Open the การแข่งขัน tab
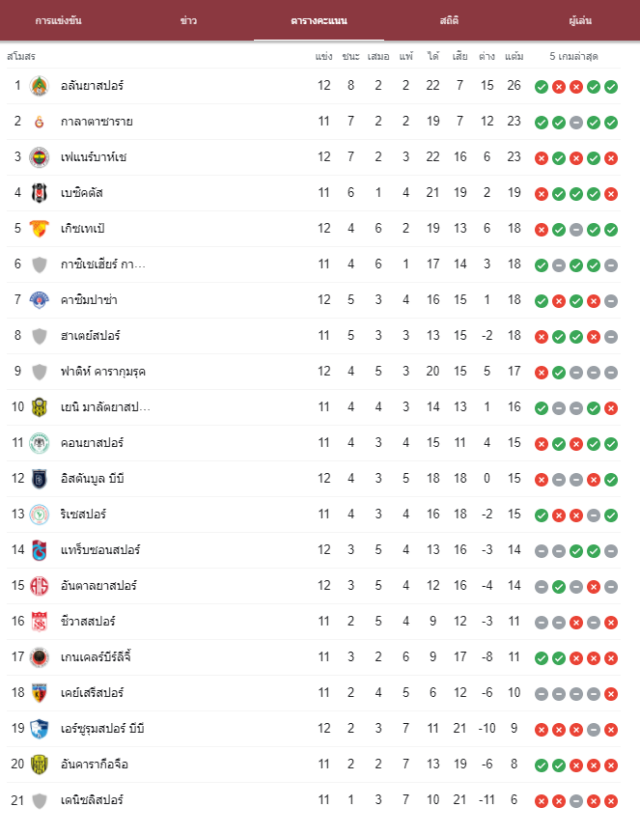 [58, 21]
